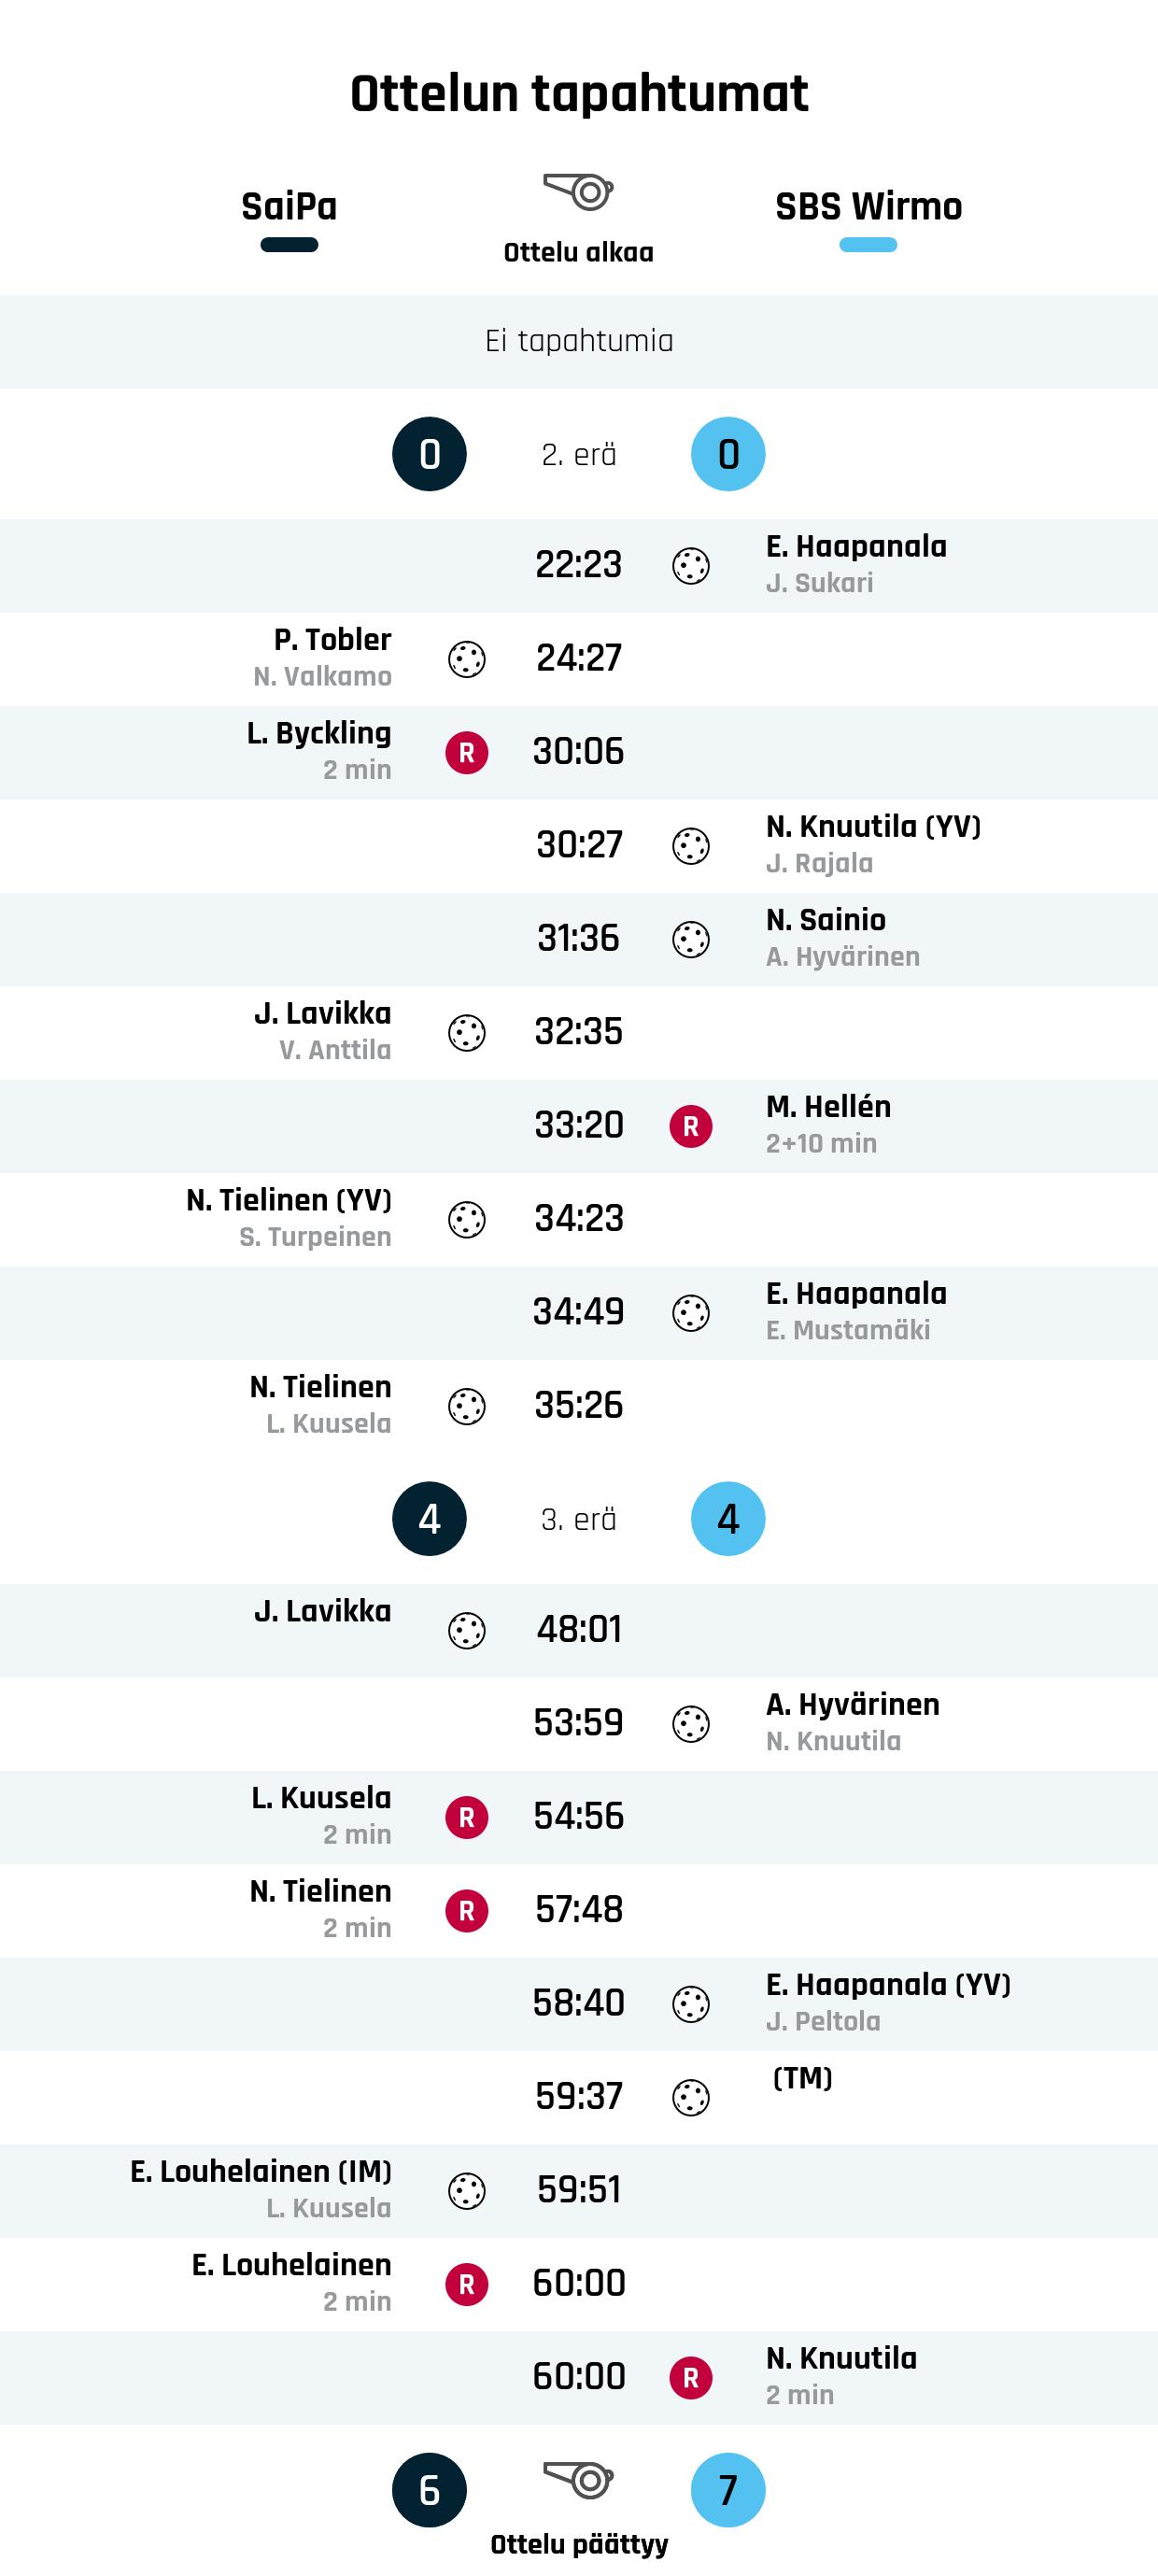Click scorer name E. Haapanala at 22:23
Image resolution: width=1158 pixels, height=2576 pixels.
[856, 547]
